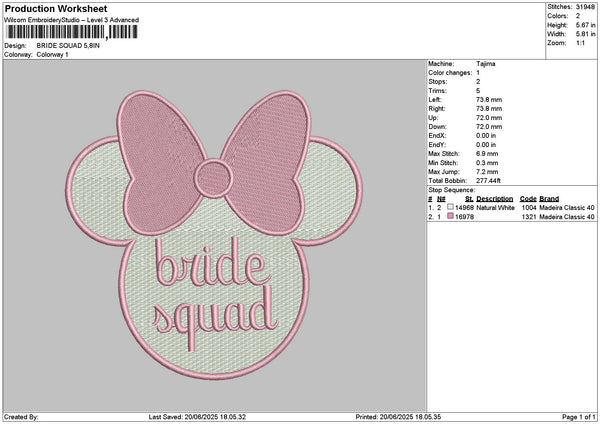600x424 pixels.
Task: Click the stitch count '16978' in row 2
Action: [x=465, y=217]
